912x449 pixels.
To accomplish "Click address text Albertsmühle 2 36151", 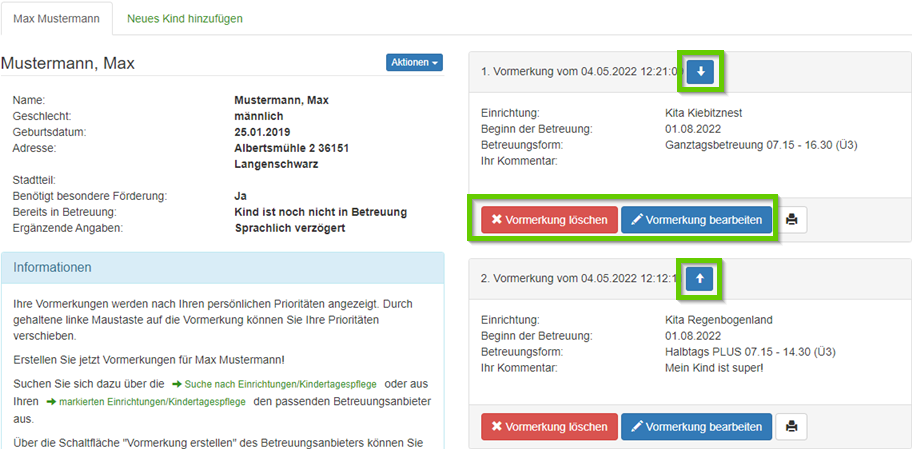I will coord(292,148).
